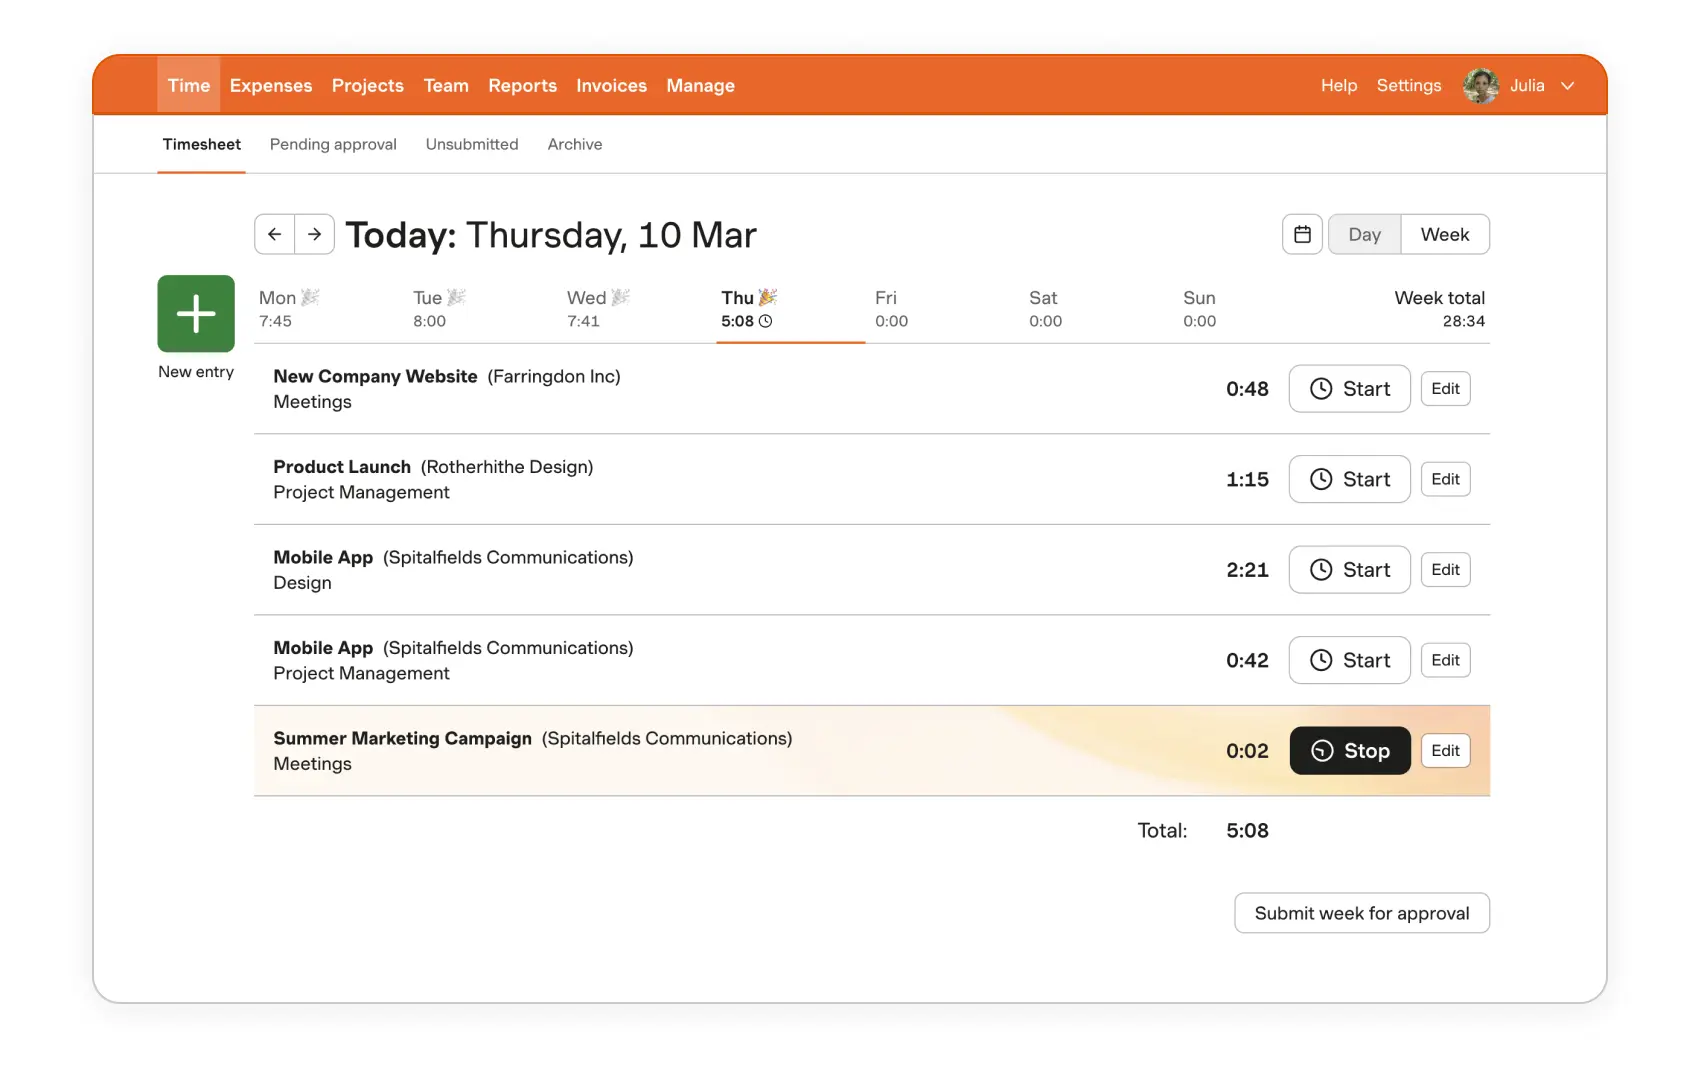Viewport: 1700px width, 1066px height.
Task: Edit the Product Launch entry
Action: point(1445,479)
